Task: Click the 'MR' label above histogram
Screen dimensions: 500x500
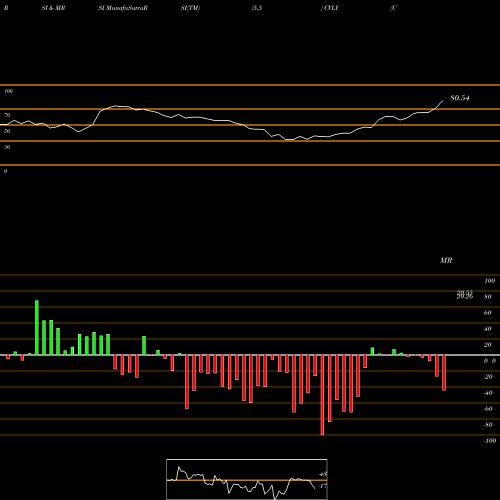Action: click(x=446, y=260)
